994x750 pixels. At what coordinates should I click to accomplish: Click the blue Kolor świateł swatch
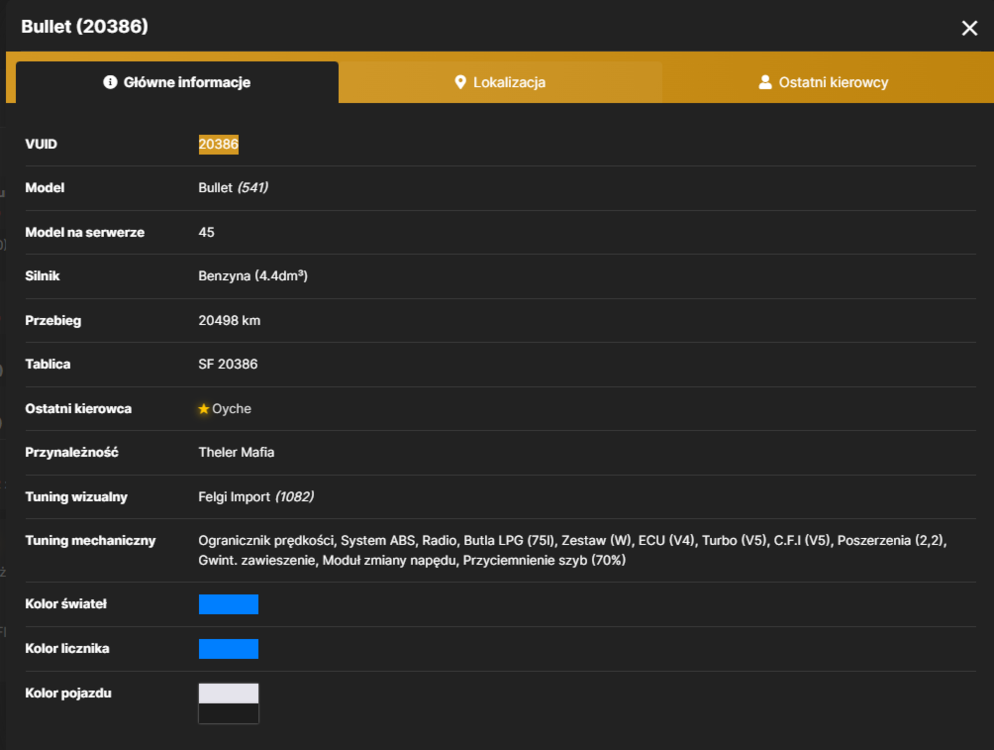tap(228, 604)
